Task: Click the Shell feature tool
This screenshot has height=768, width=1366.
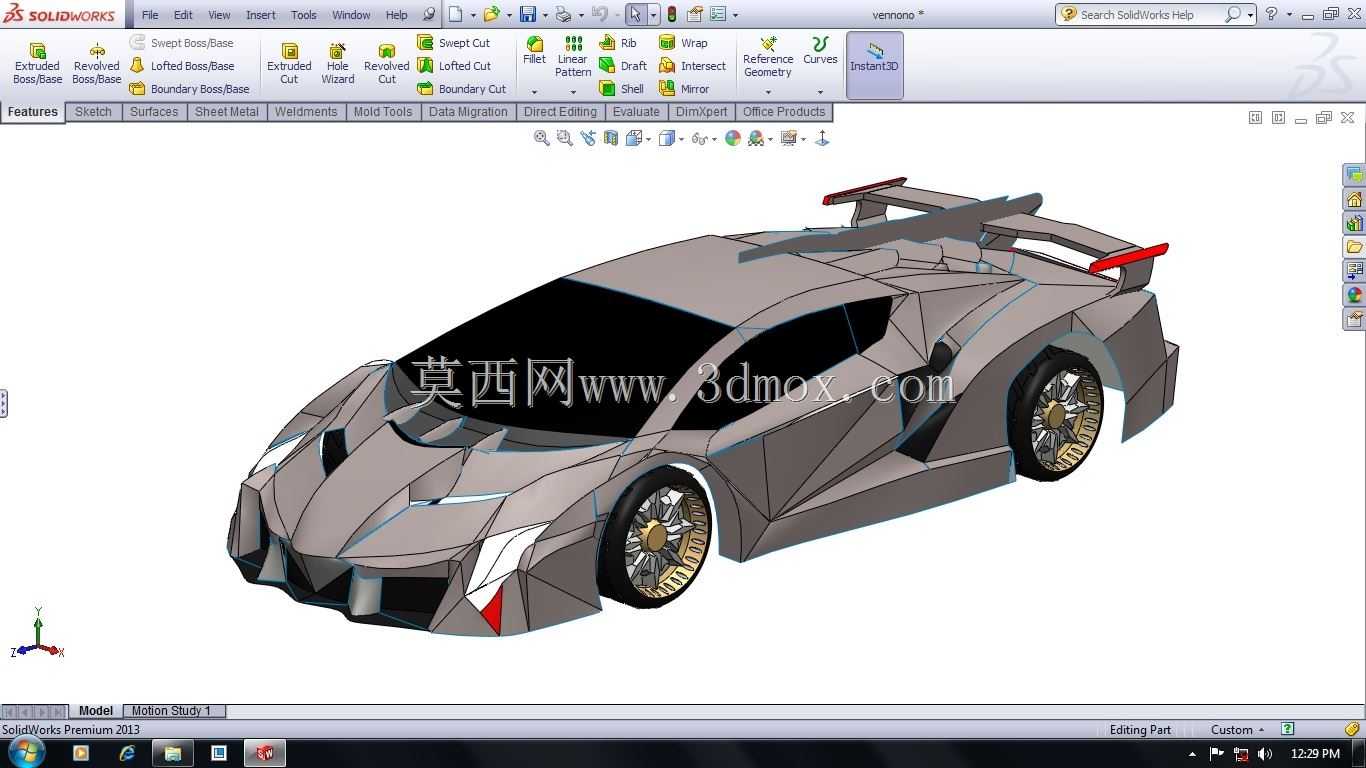Action: pos(622,89)
